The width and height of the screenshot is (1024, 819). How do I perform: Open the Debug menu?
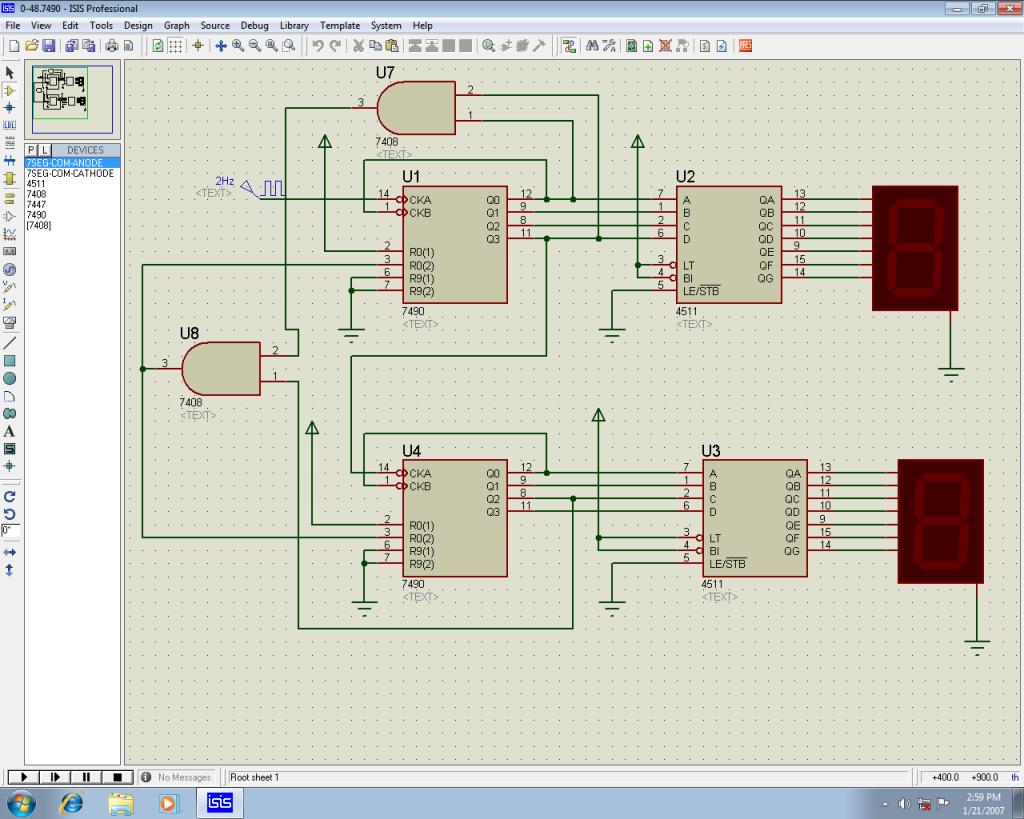(254, 25)
